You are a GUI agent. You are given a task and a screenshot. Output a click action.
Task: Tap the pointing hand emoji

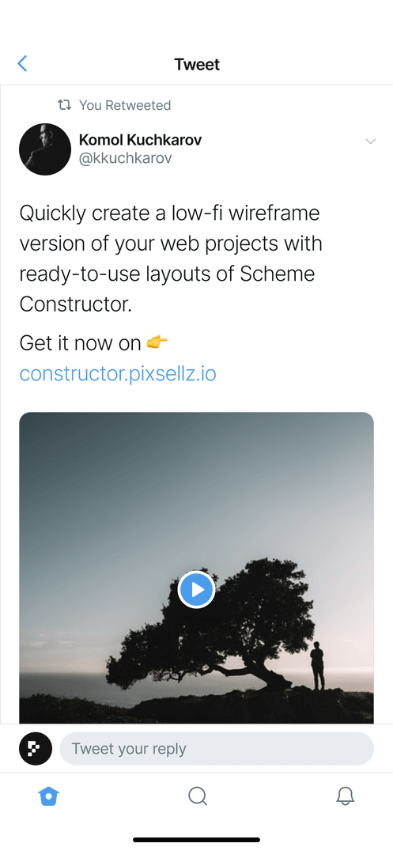157,342
